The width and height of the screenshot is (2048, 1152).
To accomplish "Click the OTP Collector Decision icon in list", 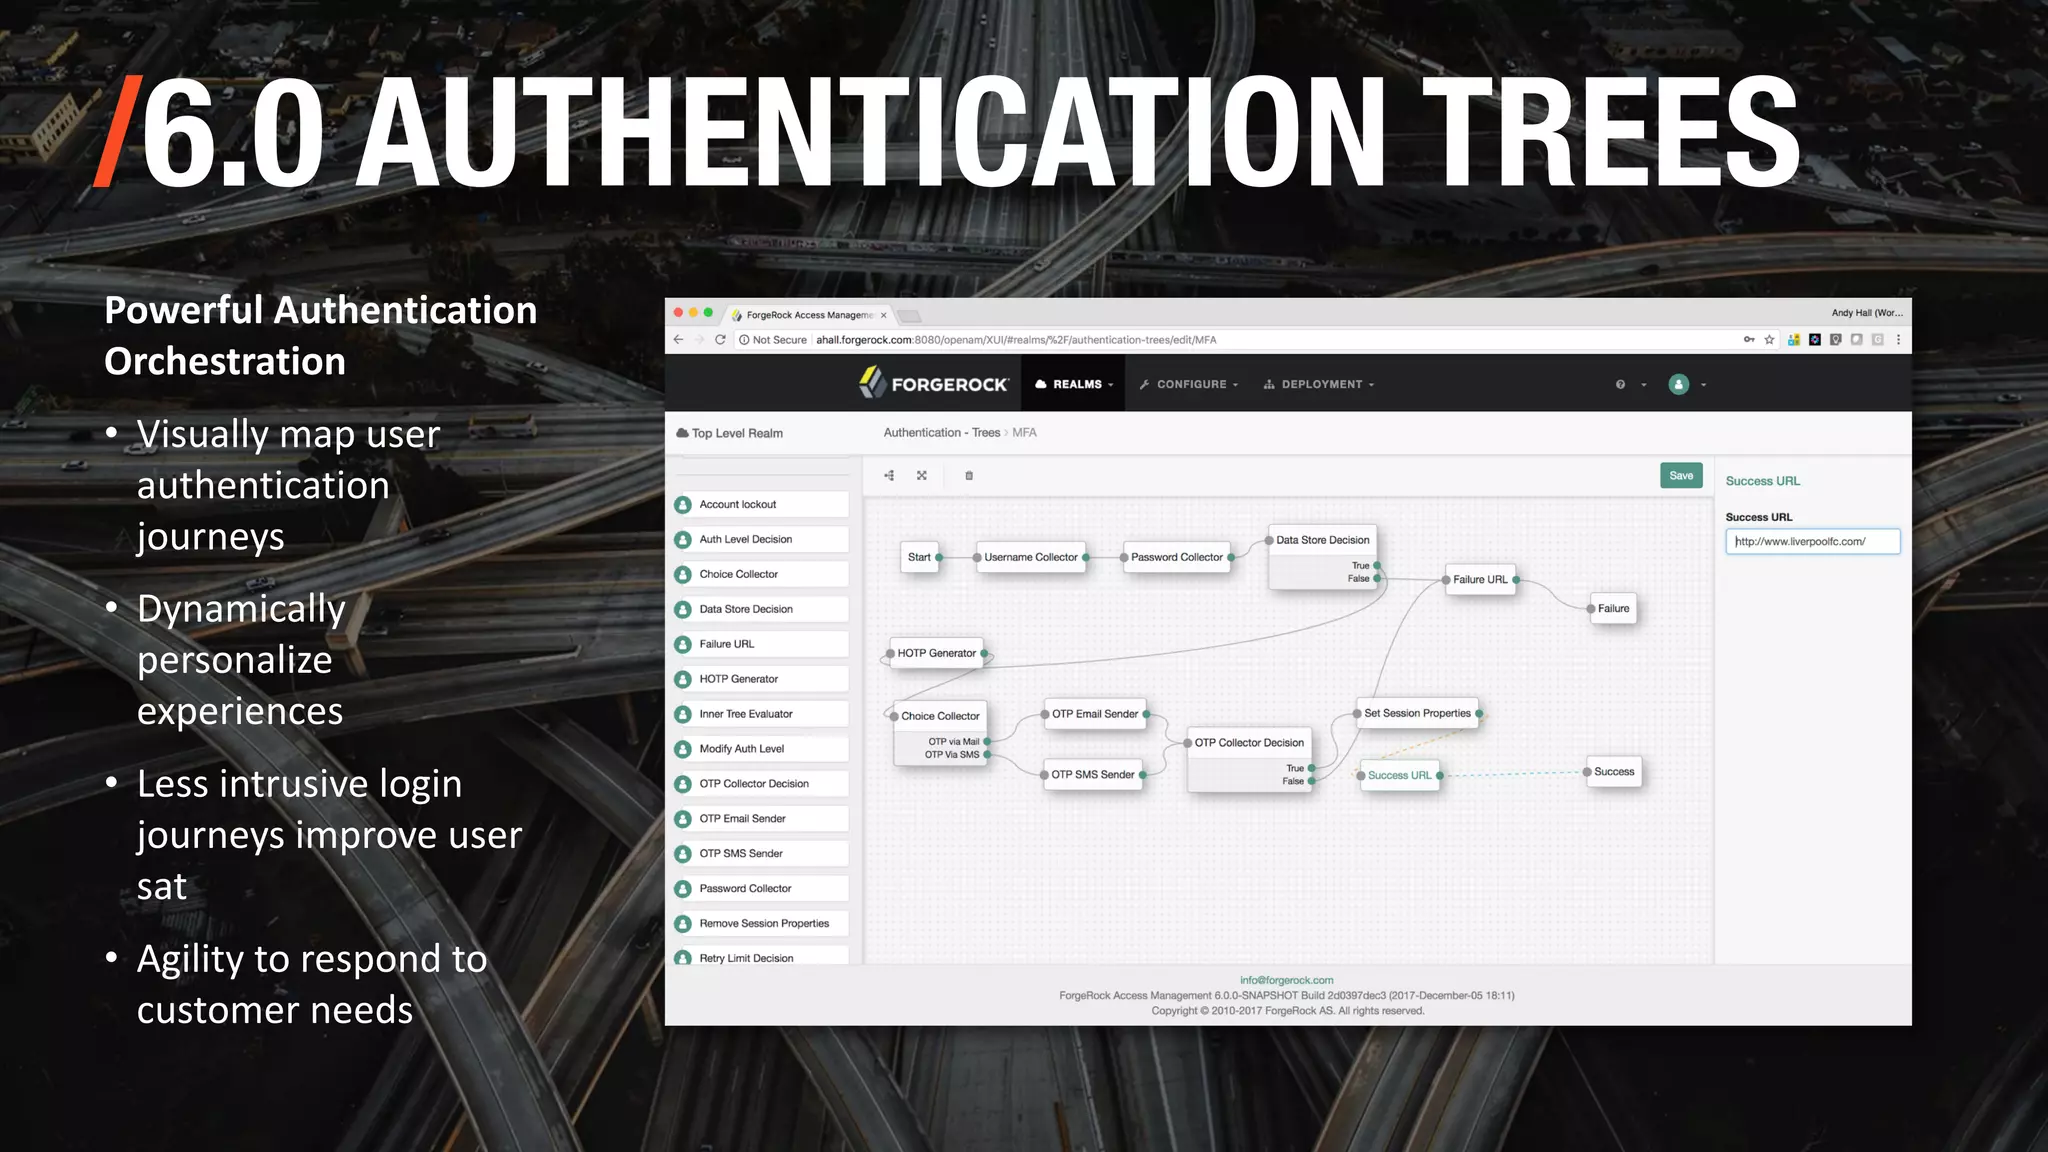I will (x=683, y=784).
